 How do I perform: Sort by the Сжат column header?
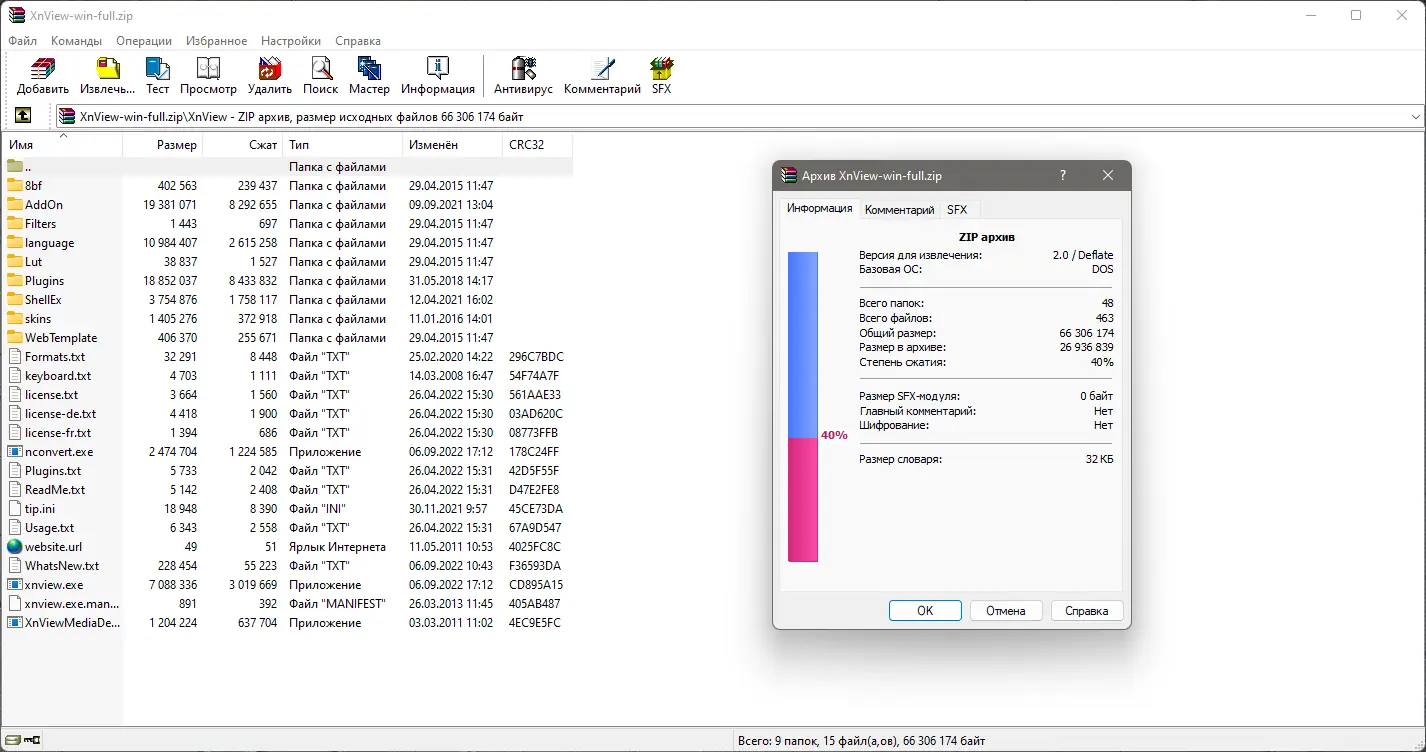pyautogui.click(x=243, y=145)
